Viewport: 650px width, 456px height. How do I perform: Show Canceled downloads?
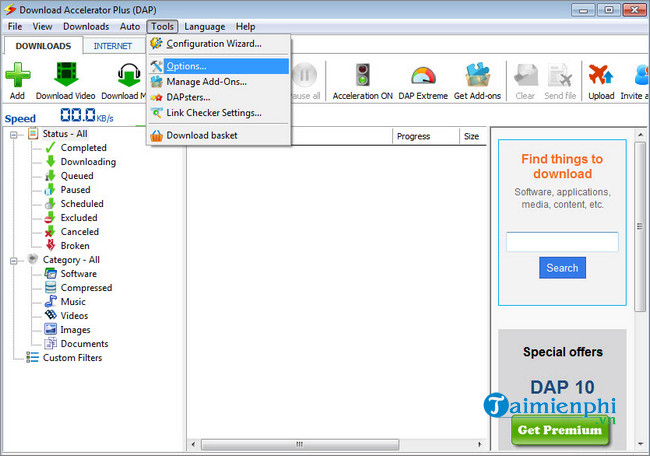[80, 232]
